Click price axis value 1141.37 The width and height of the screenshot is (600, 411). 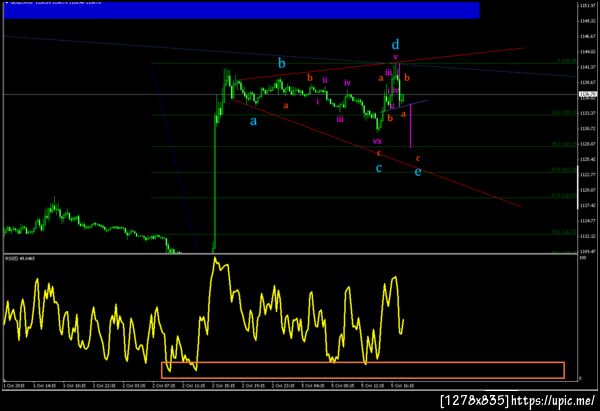pos(587,67)
